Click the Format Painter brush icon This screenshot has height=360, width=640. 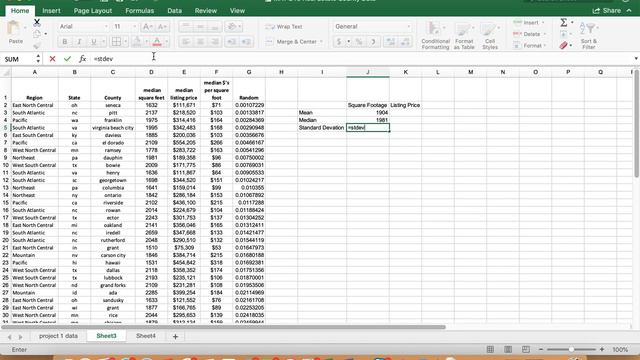[37, 45]
